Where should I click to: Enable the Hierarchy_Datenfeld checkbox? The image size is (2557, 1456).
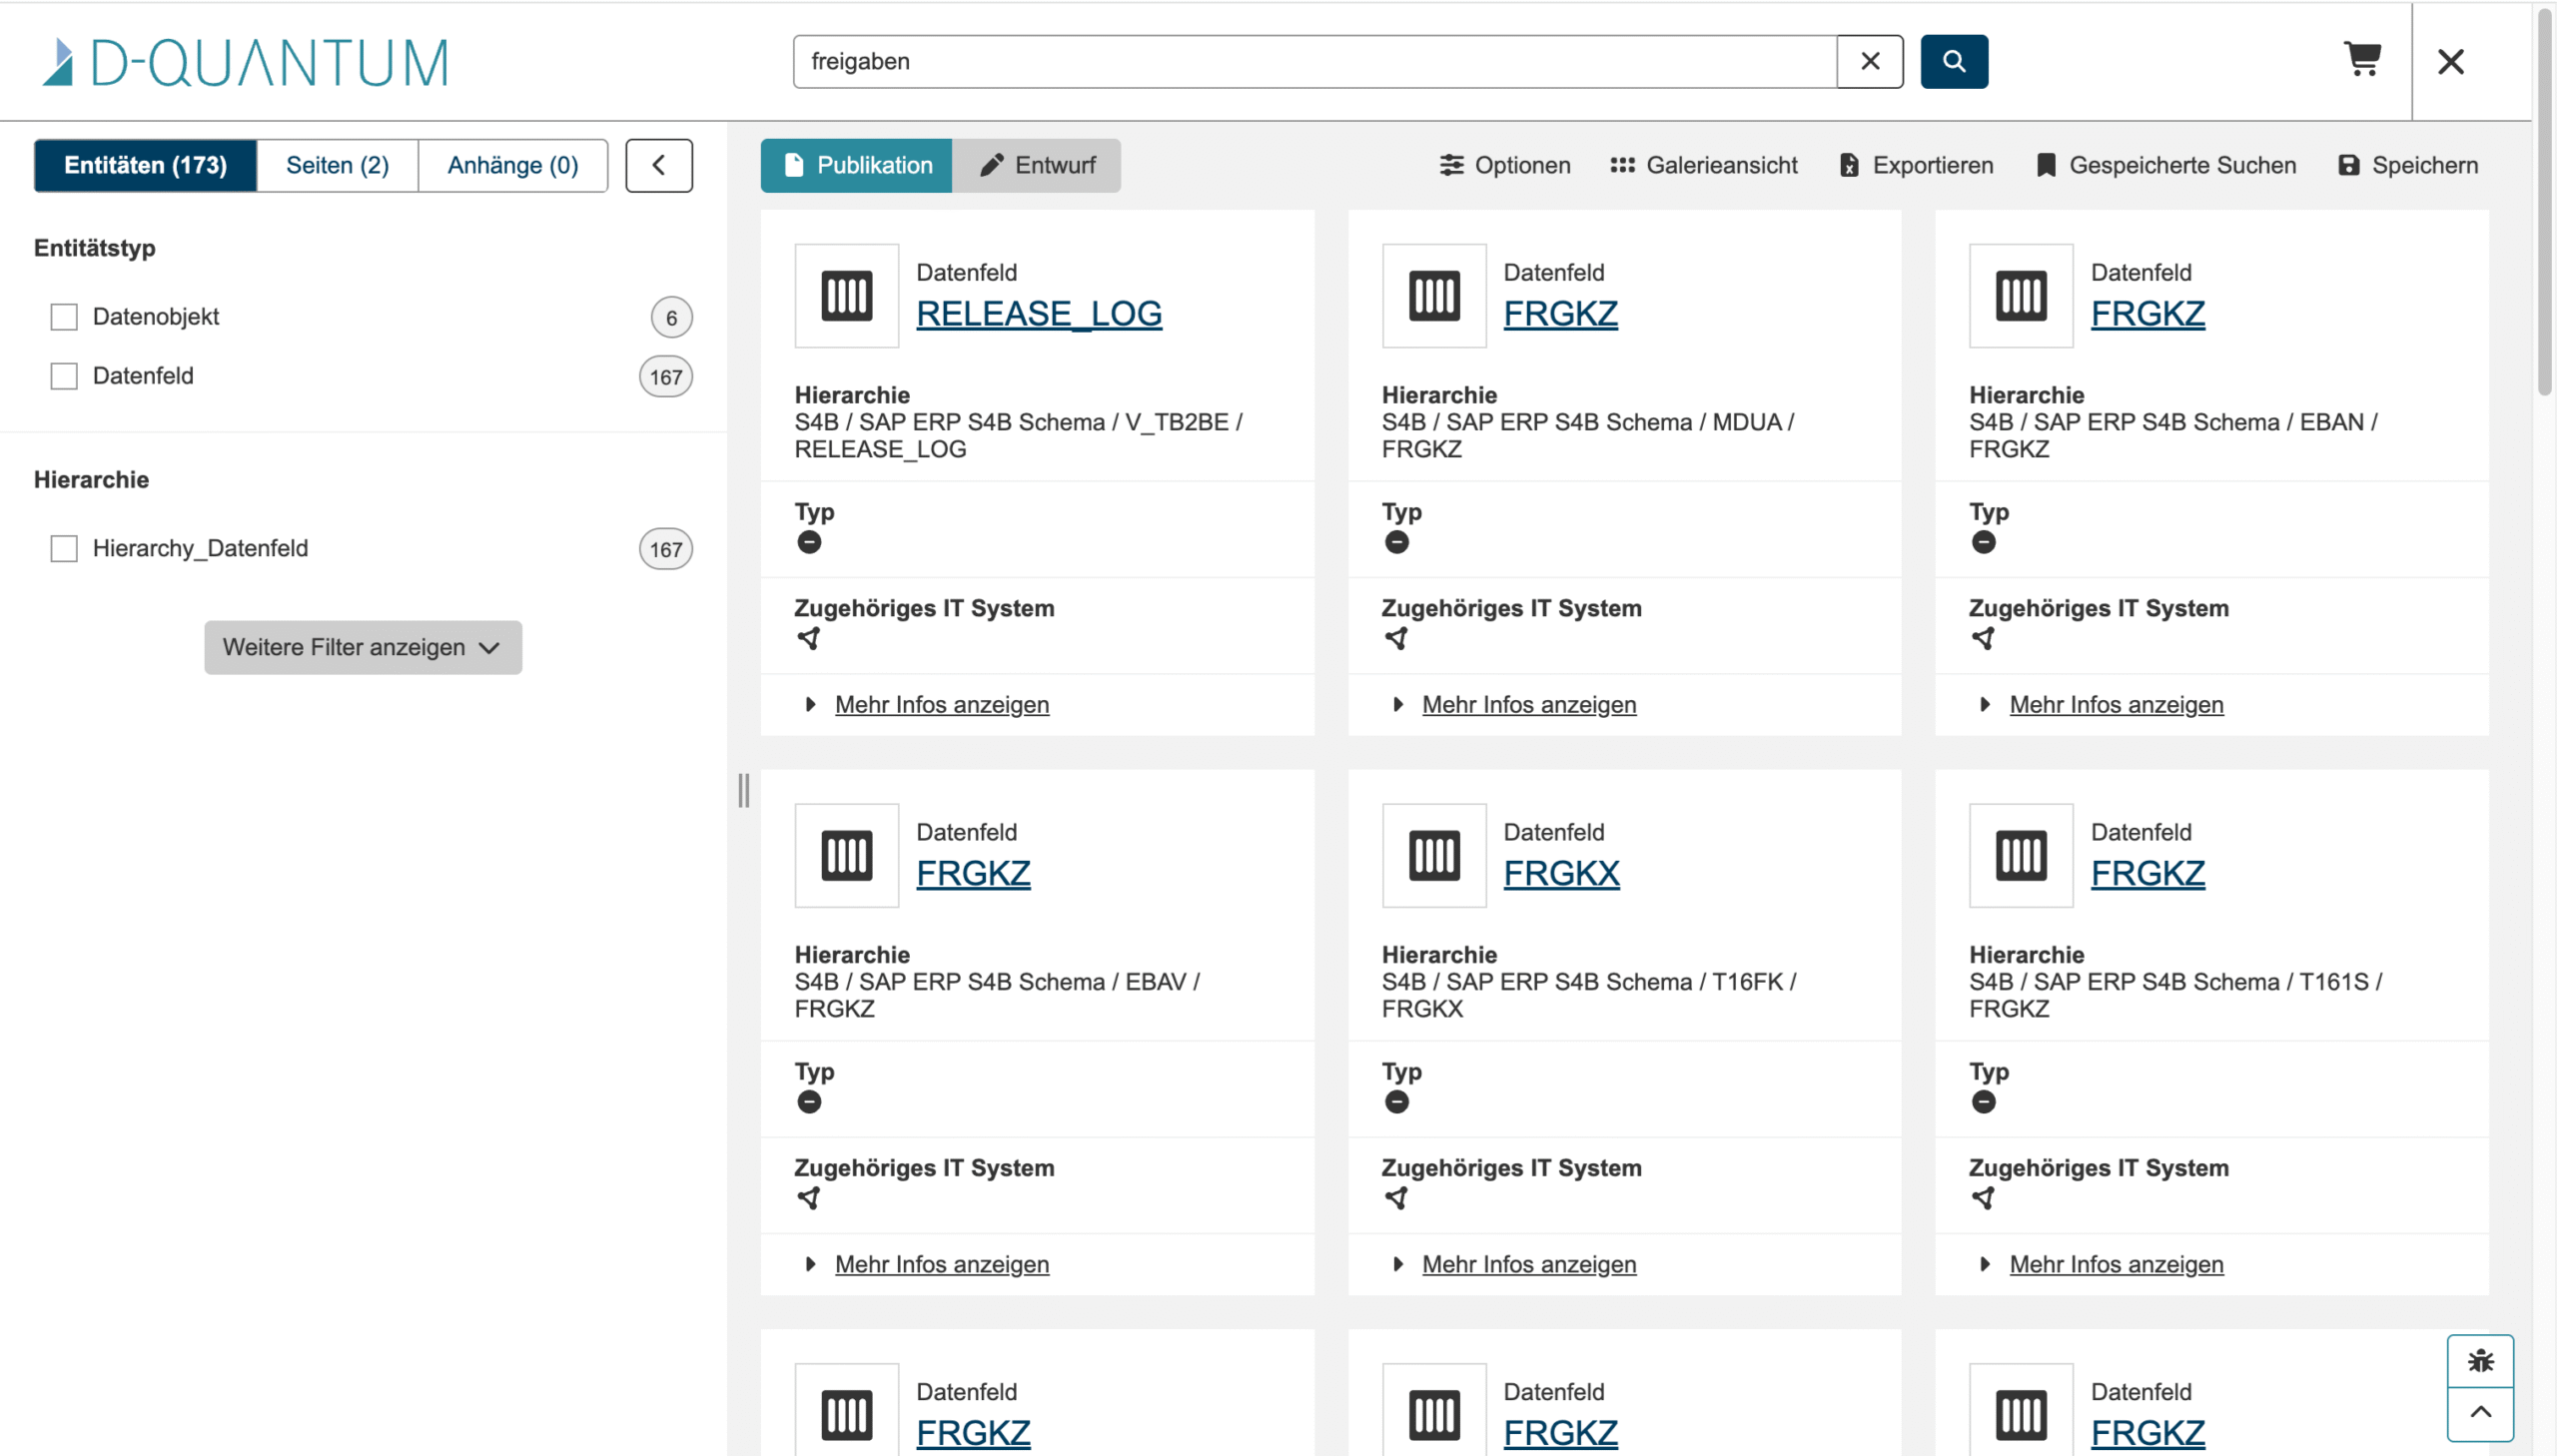click(x=64, y=548)
